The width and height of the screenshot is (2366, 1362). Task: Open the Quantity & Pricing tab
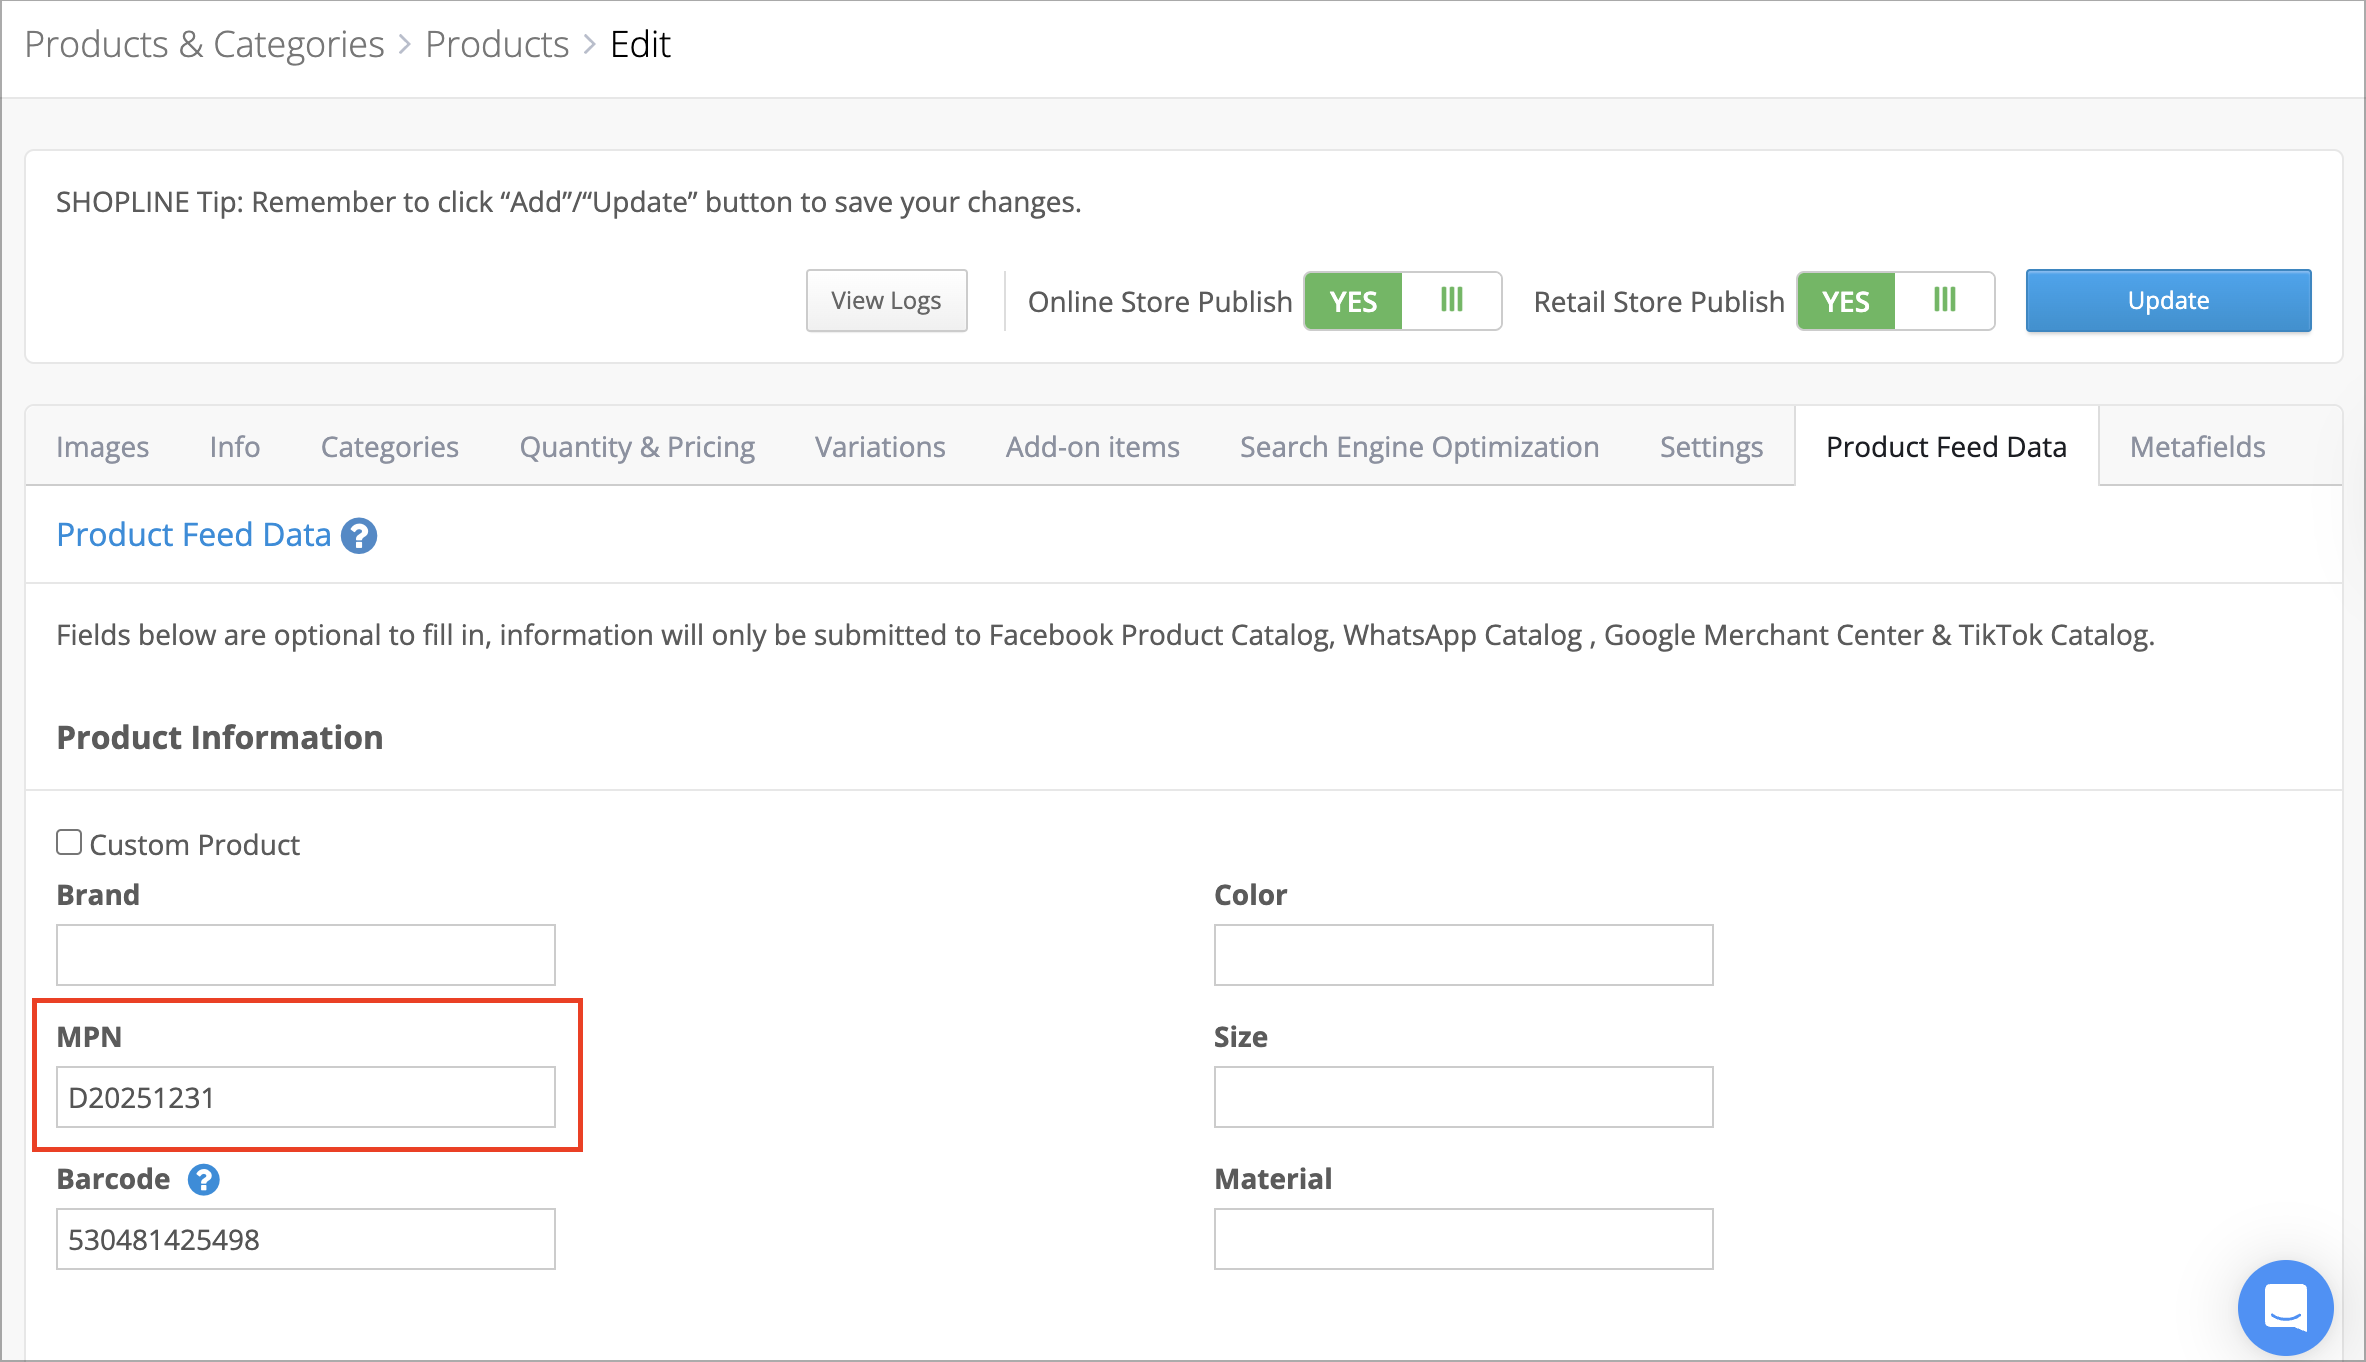[637, 447]
